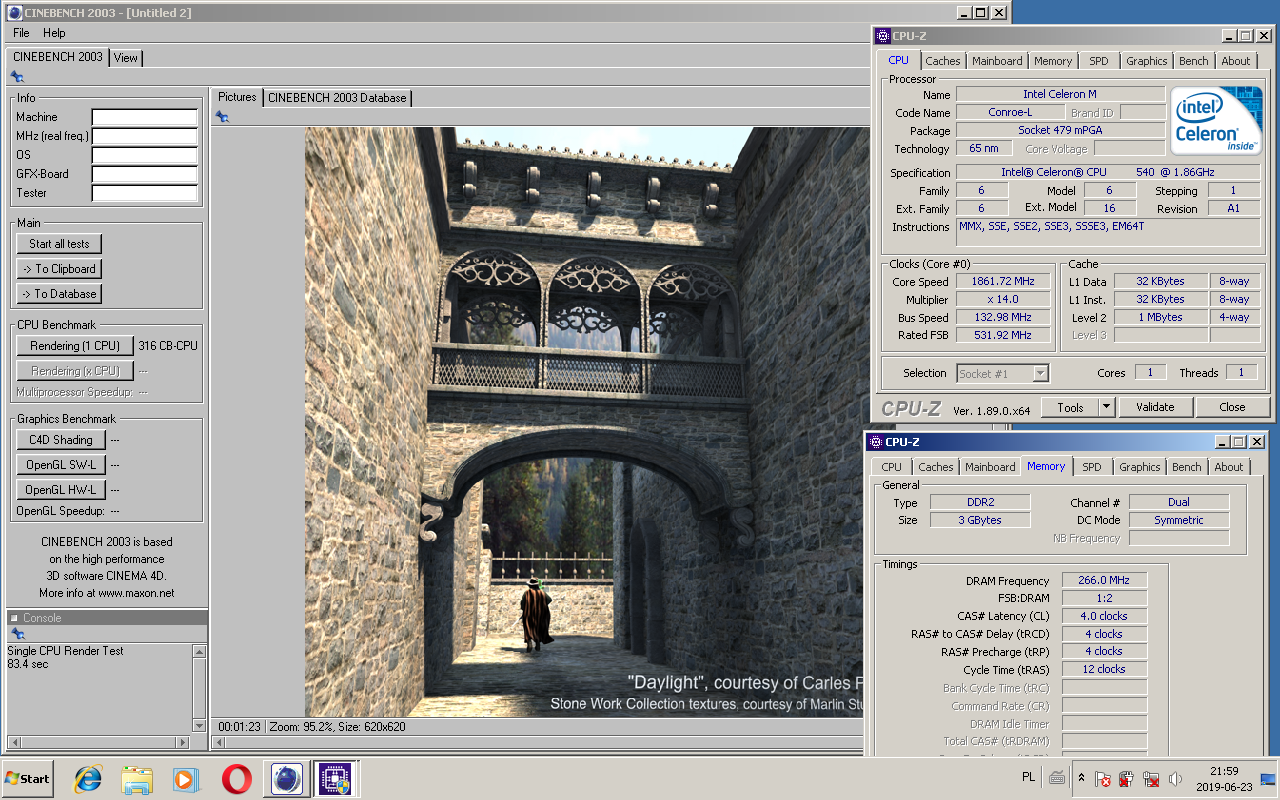Click the pin icon in the Console panel
This screenshot has width=1280, height=800.
click(17, 634)
